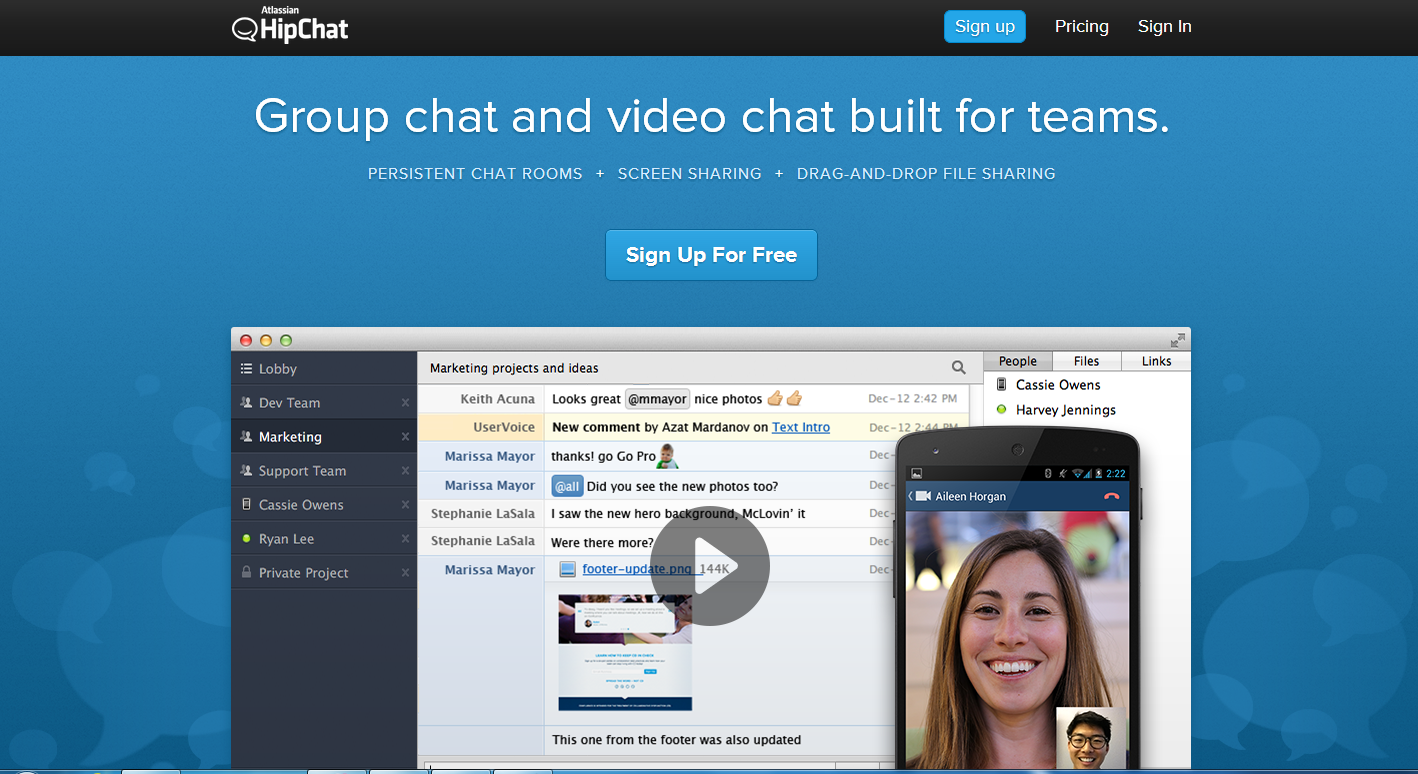
Task: Click the search magnifier in chat header
Action: pos(958,368)
